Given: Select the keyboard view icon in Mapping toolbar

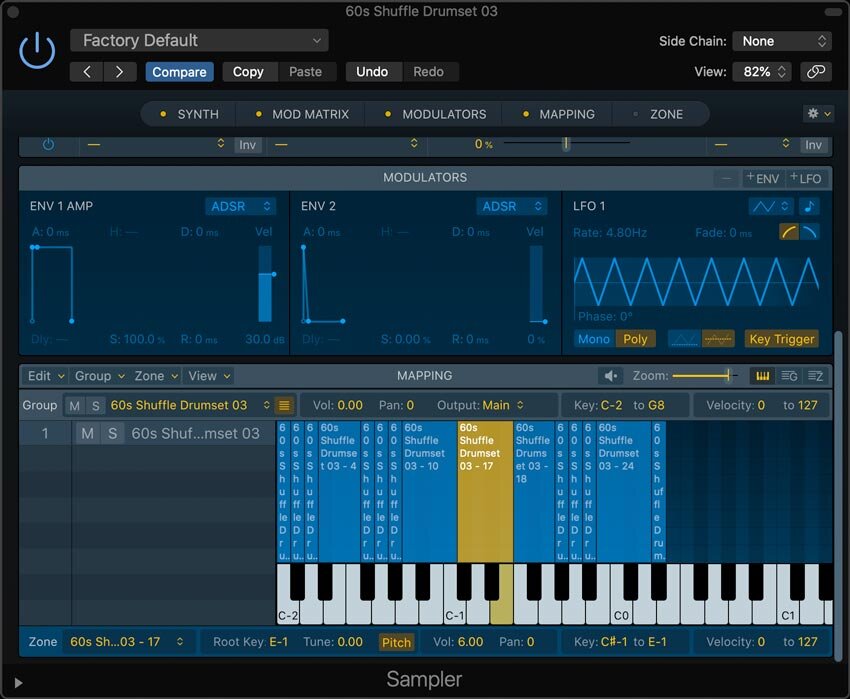Looking at the screenshot, I should tap(762, 376).
